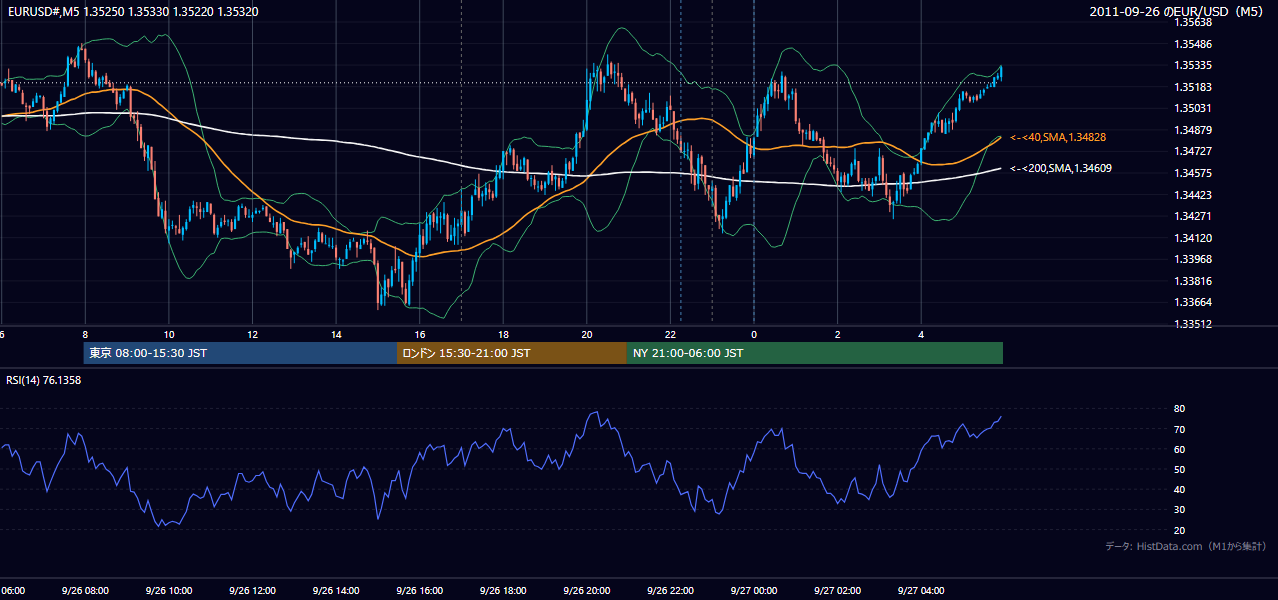This screenshot has width=1278, height=600.
Task: Click the 9/26 22:00 date label
Action: (x=669, y=591)
